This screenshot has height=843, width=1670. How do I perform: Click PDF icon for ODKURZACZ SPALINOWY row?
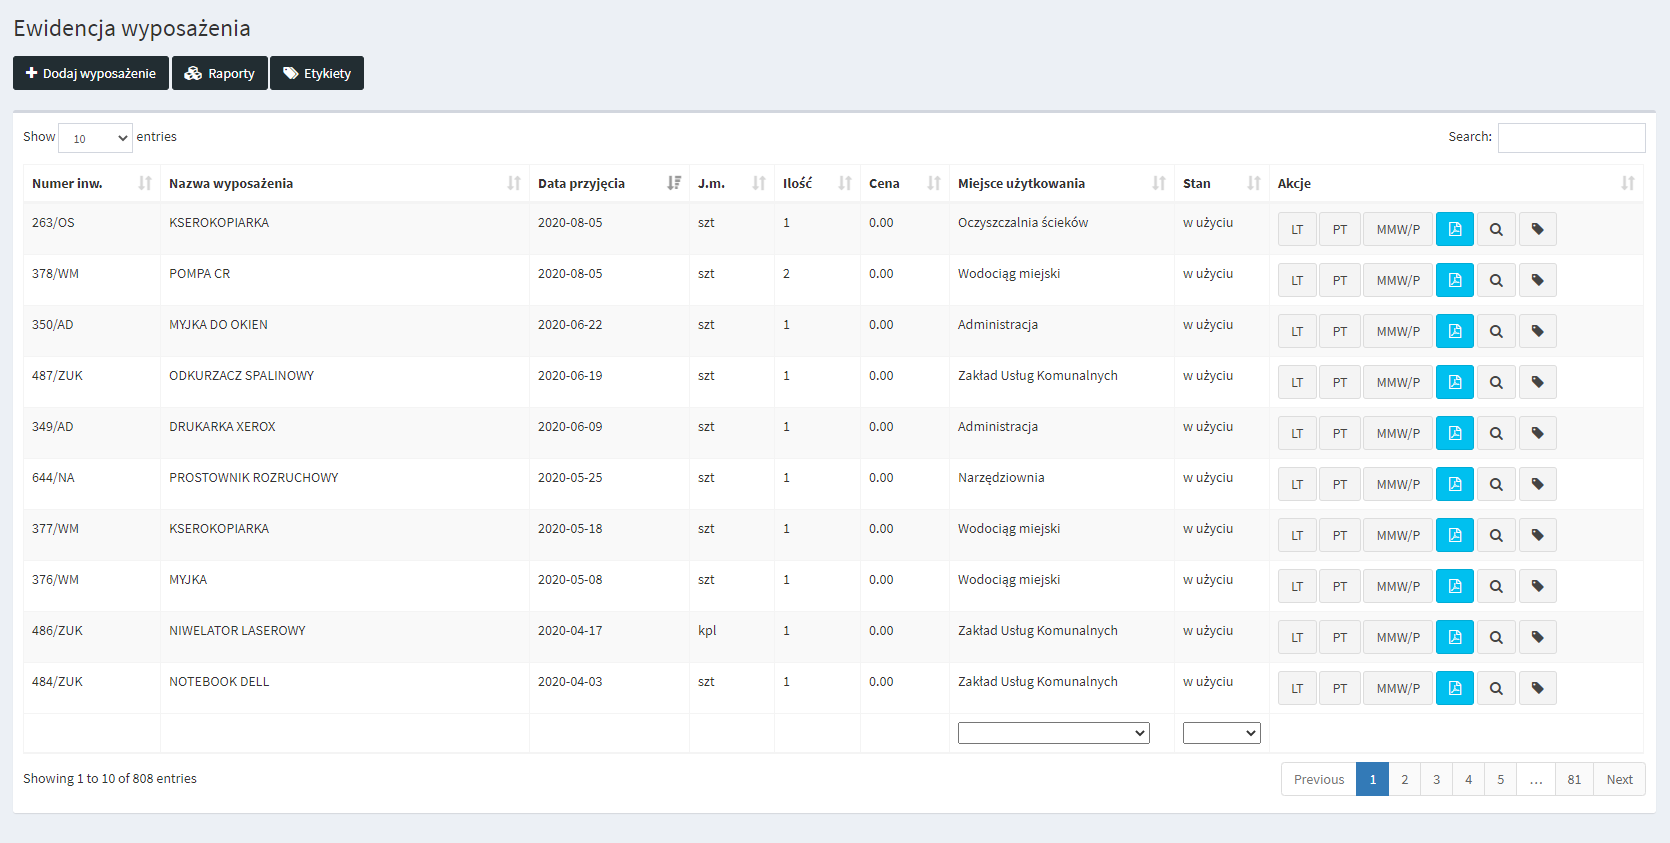coord(1454,382)
